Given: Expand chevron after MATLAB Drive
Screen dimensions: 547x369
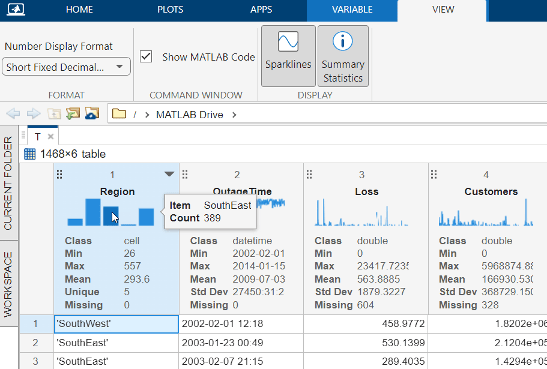Looking at the screenshot, I should (x=234, y=115).
